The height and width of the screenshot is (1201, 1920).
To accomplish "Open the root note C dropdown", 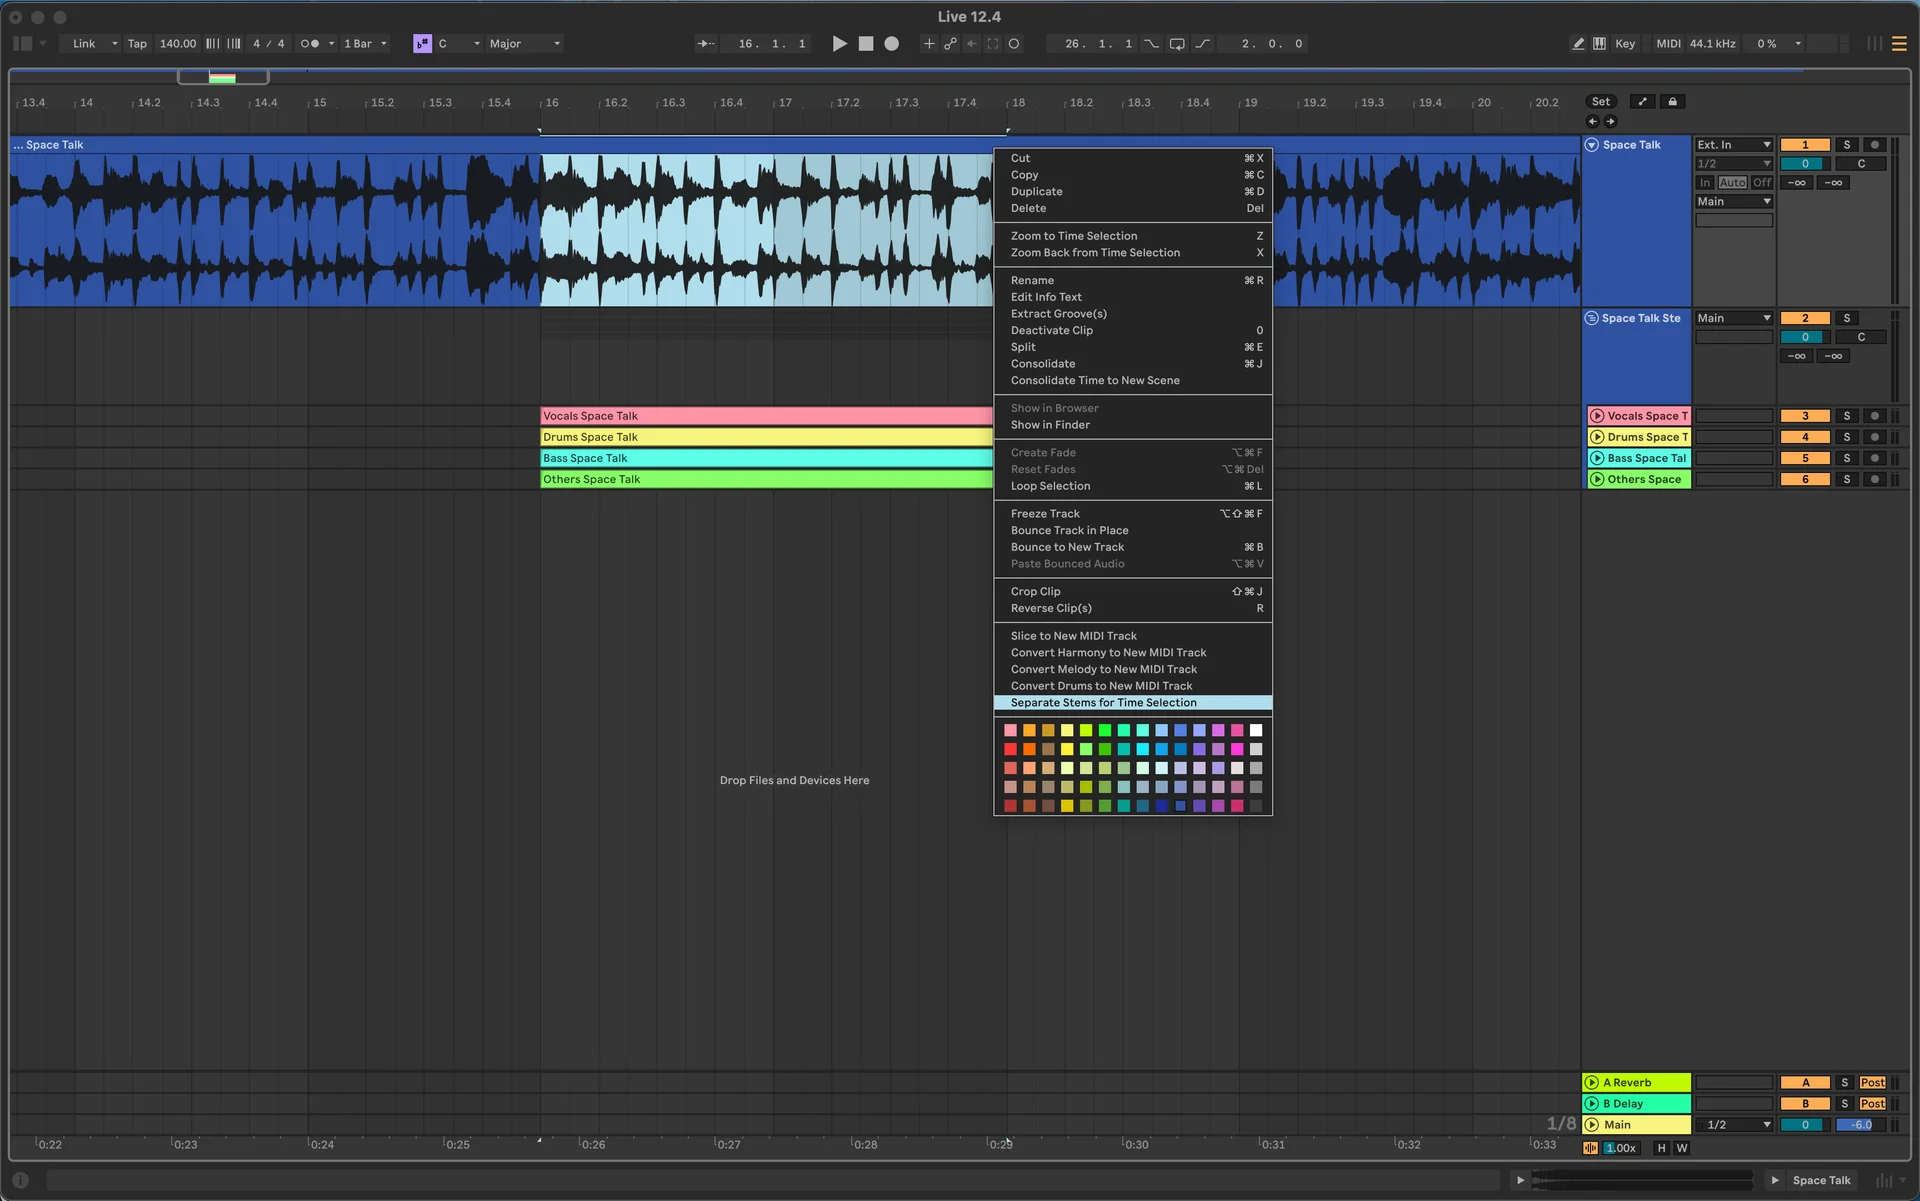I will [x=459, y=44].
